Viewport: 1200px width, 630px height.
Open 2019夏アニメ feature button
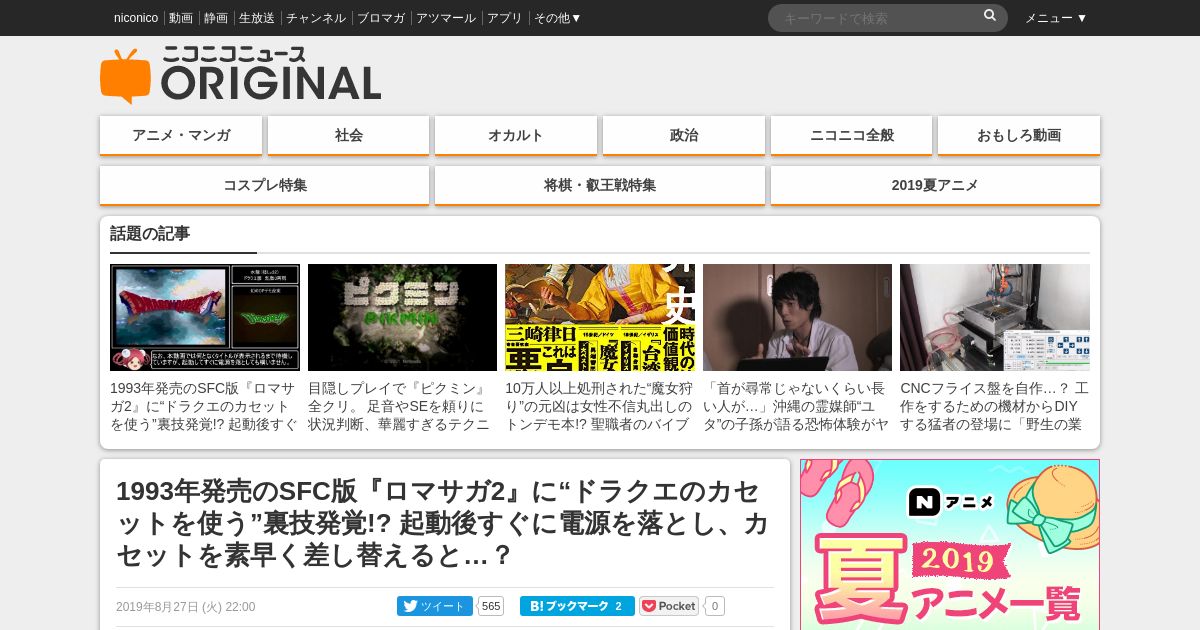coord(935,185)
